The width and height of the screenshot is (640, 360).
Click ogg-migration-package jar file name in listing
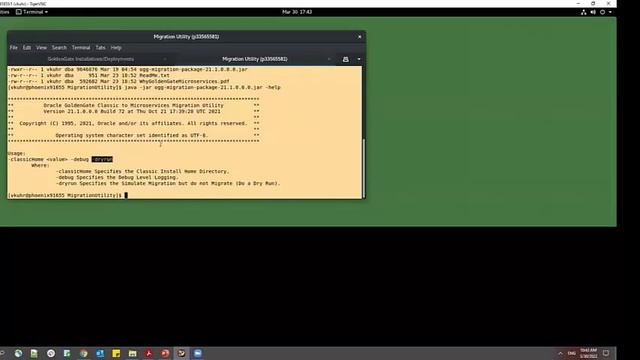193,69
